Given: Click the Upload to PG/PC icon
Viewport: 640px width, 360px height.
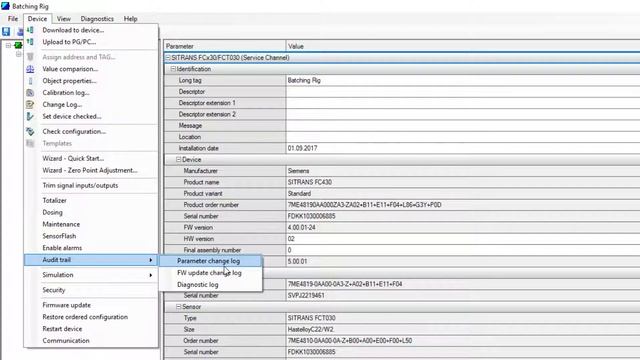Looking at the screenshot, I should pyautogui.click(x=30, y=42).
